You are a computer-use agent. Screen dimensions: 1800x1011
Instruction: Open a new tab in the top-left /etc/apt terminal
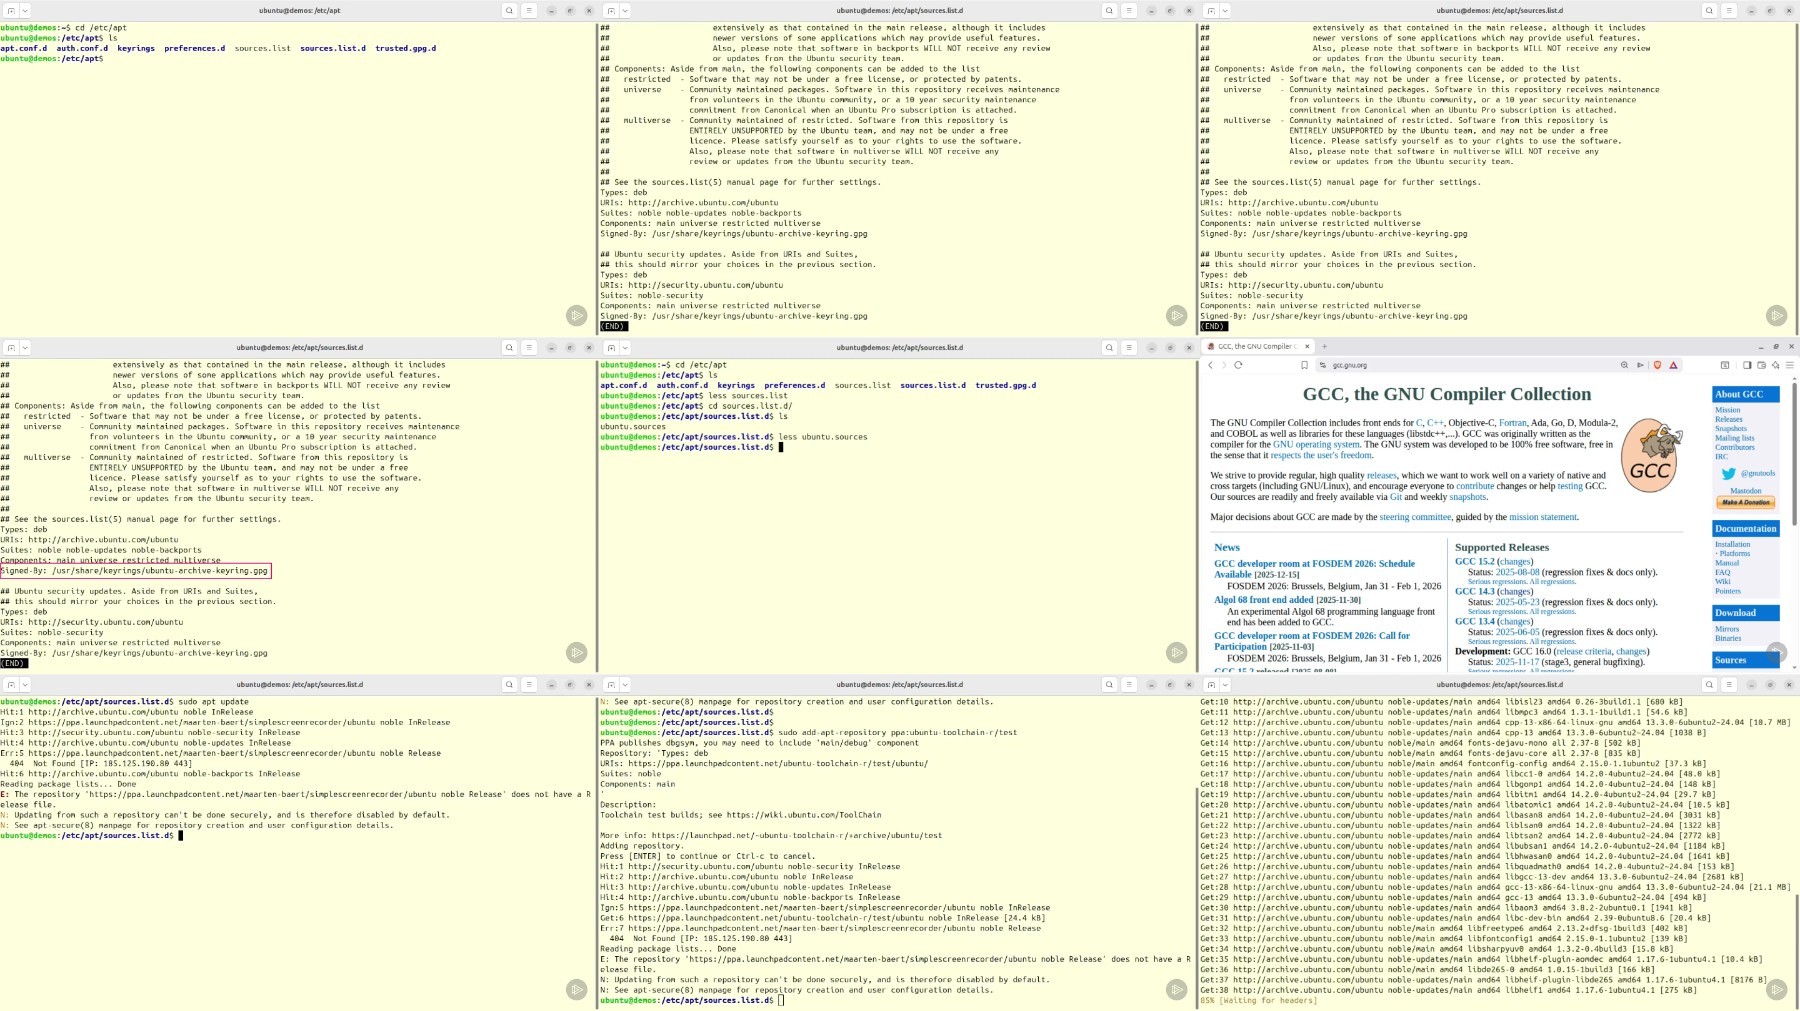[x=11, y=10]
